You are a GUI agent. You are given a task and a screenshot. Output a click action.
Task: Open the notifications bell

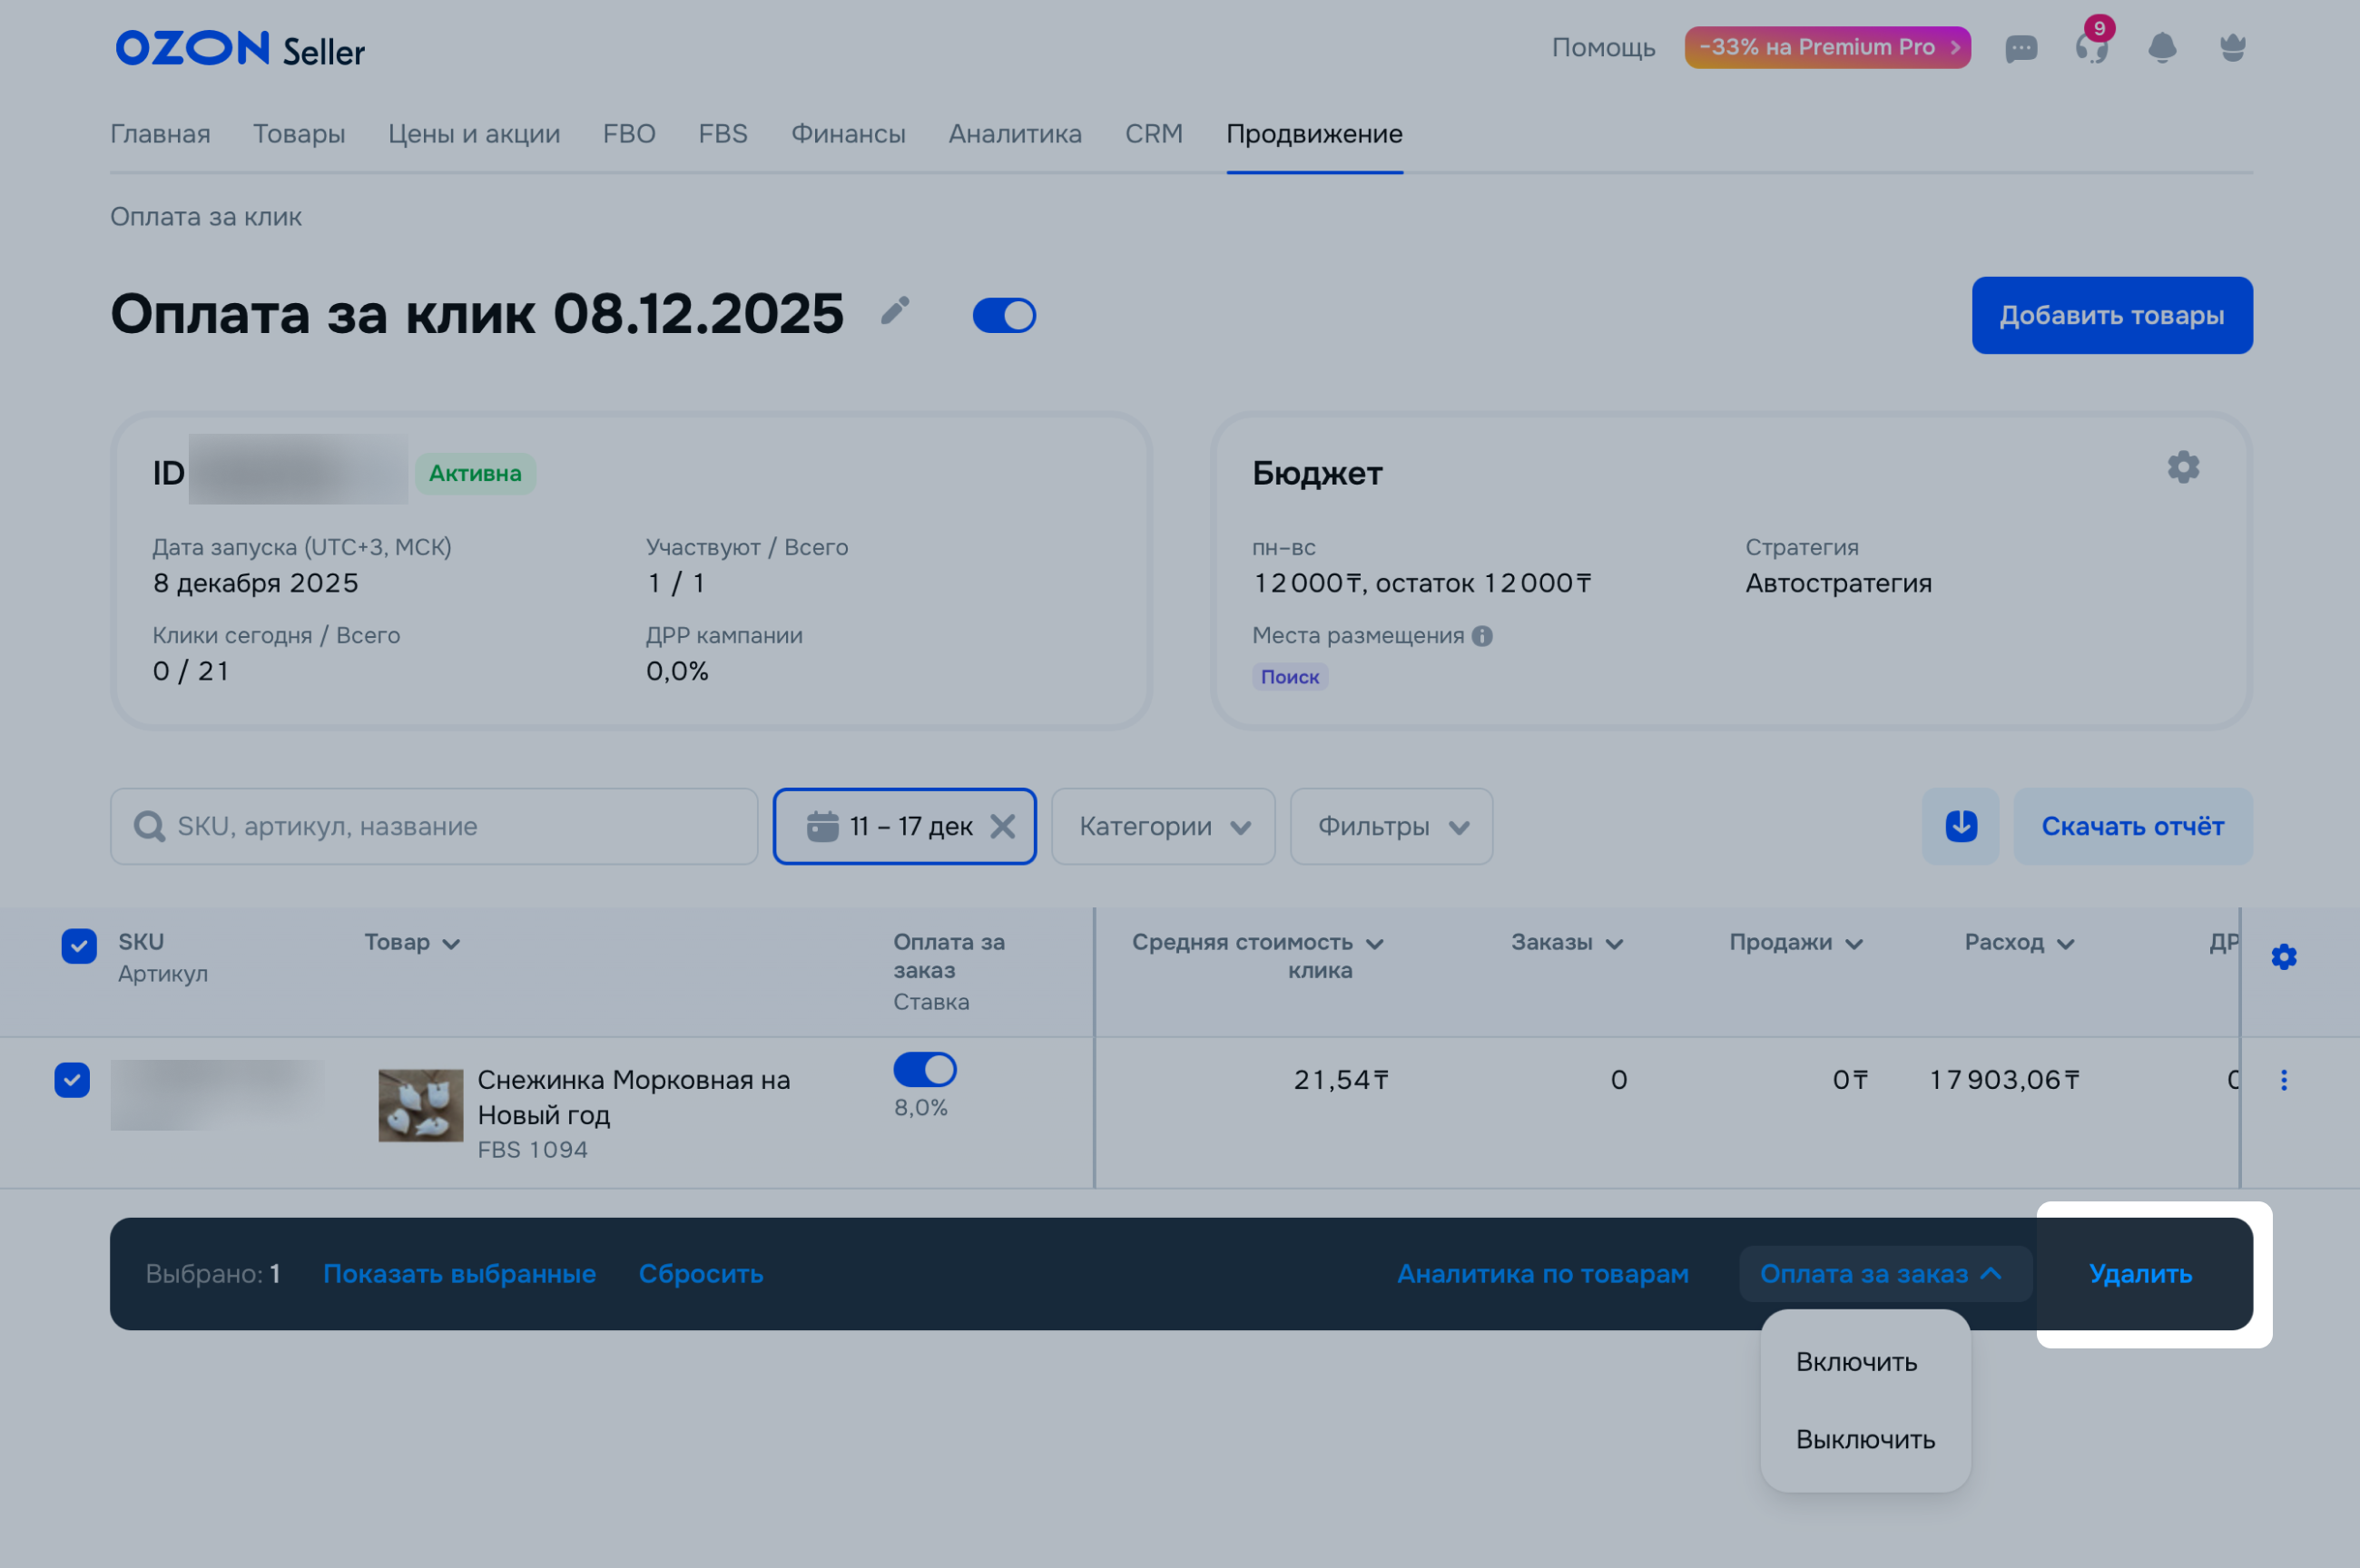click(x=2162, y=48)
